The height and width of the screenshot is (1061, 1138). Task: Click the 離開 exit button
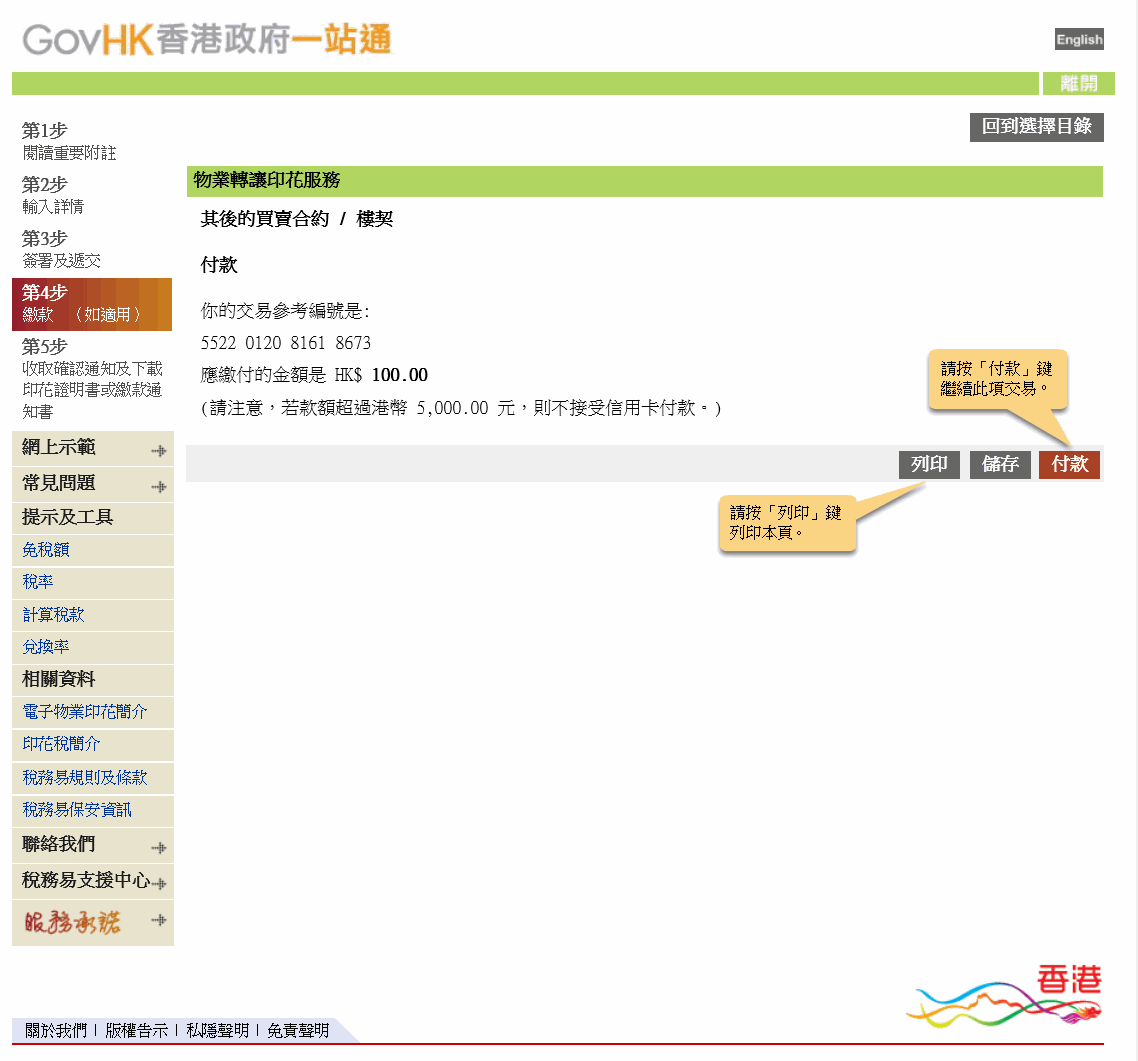click(1077, 83)
